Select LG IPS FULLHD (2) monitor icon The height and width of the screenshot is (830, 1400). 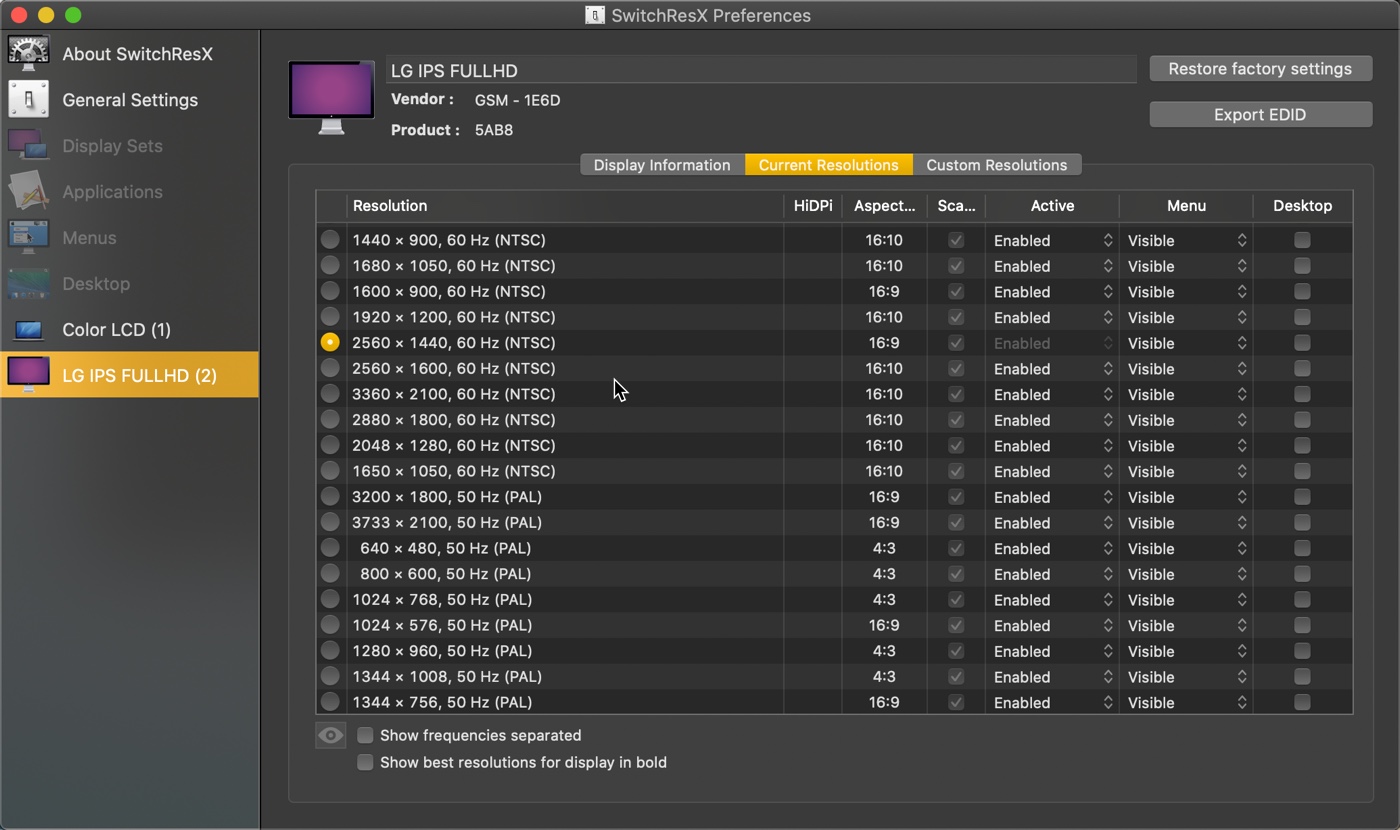click(x=29, y=375)
